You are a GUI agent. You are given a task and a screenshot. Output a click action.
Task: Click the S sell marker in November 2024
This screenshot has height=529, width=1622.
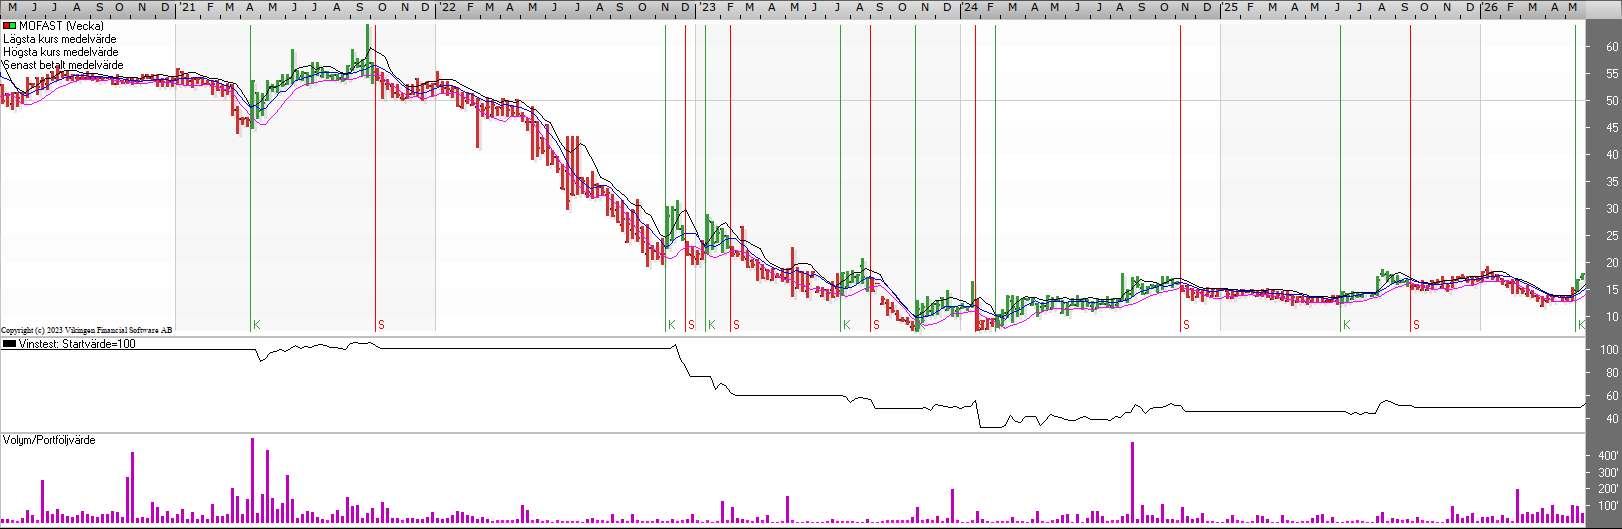point(1186,325)
